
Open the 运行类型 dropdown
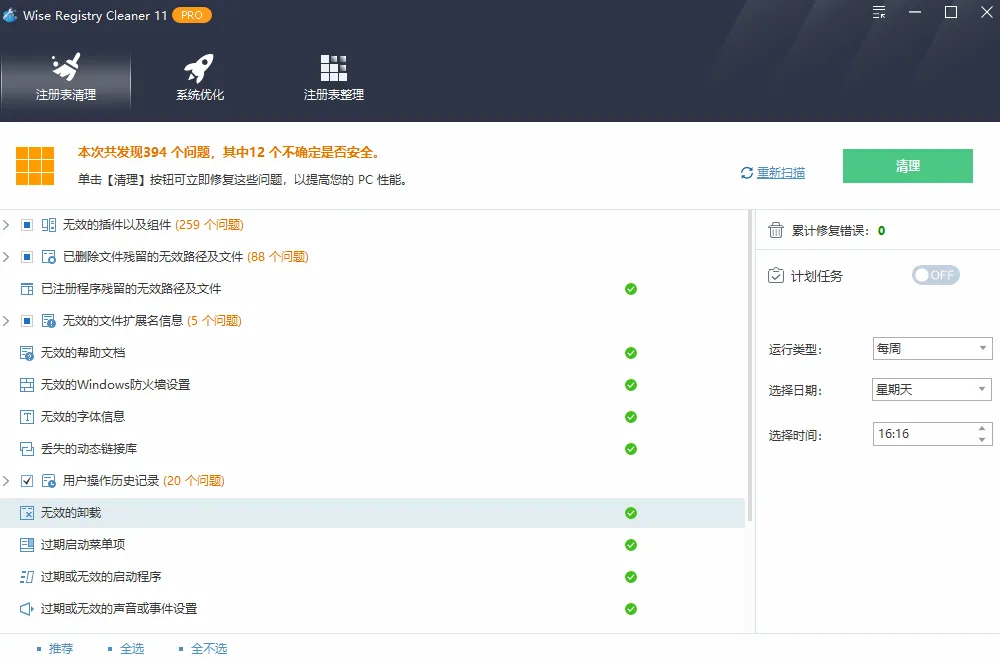[932, 349]
